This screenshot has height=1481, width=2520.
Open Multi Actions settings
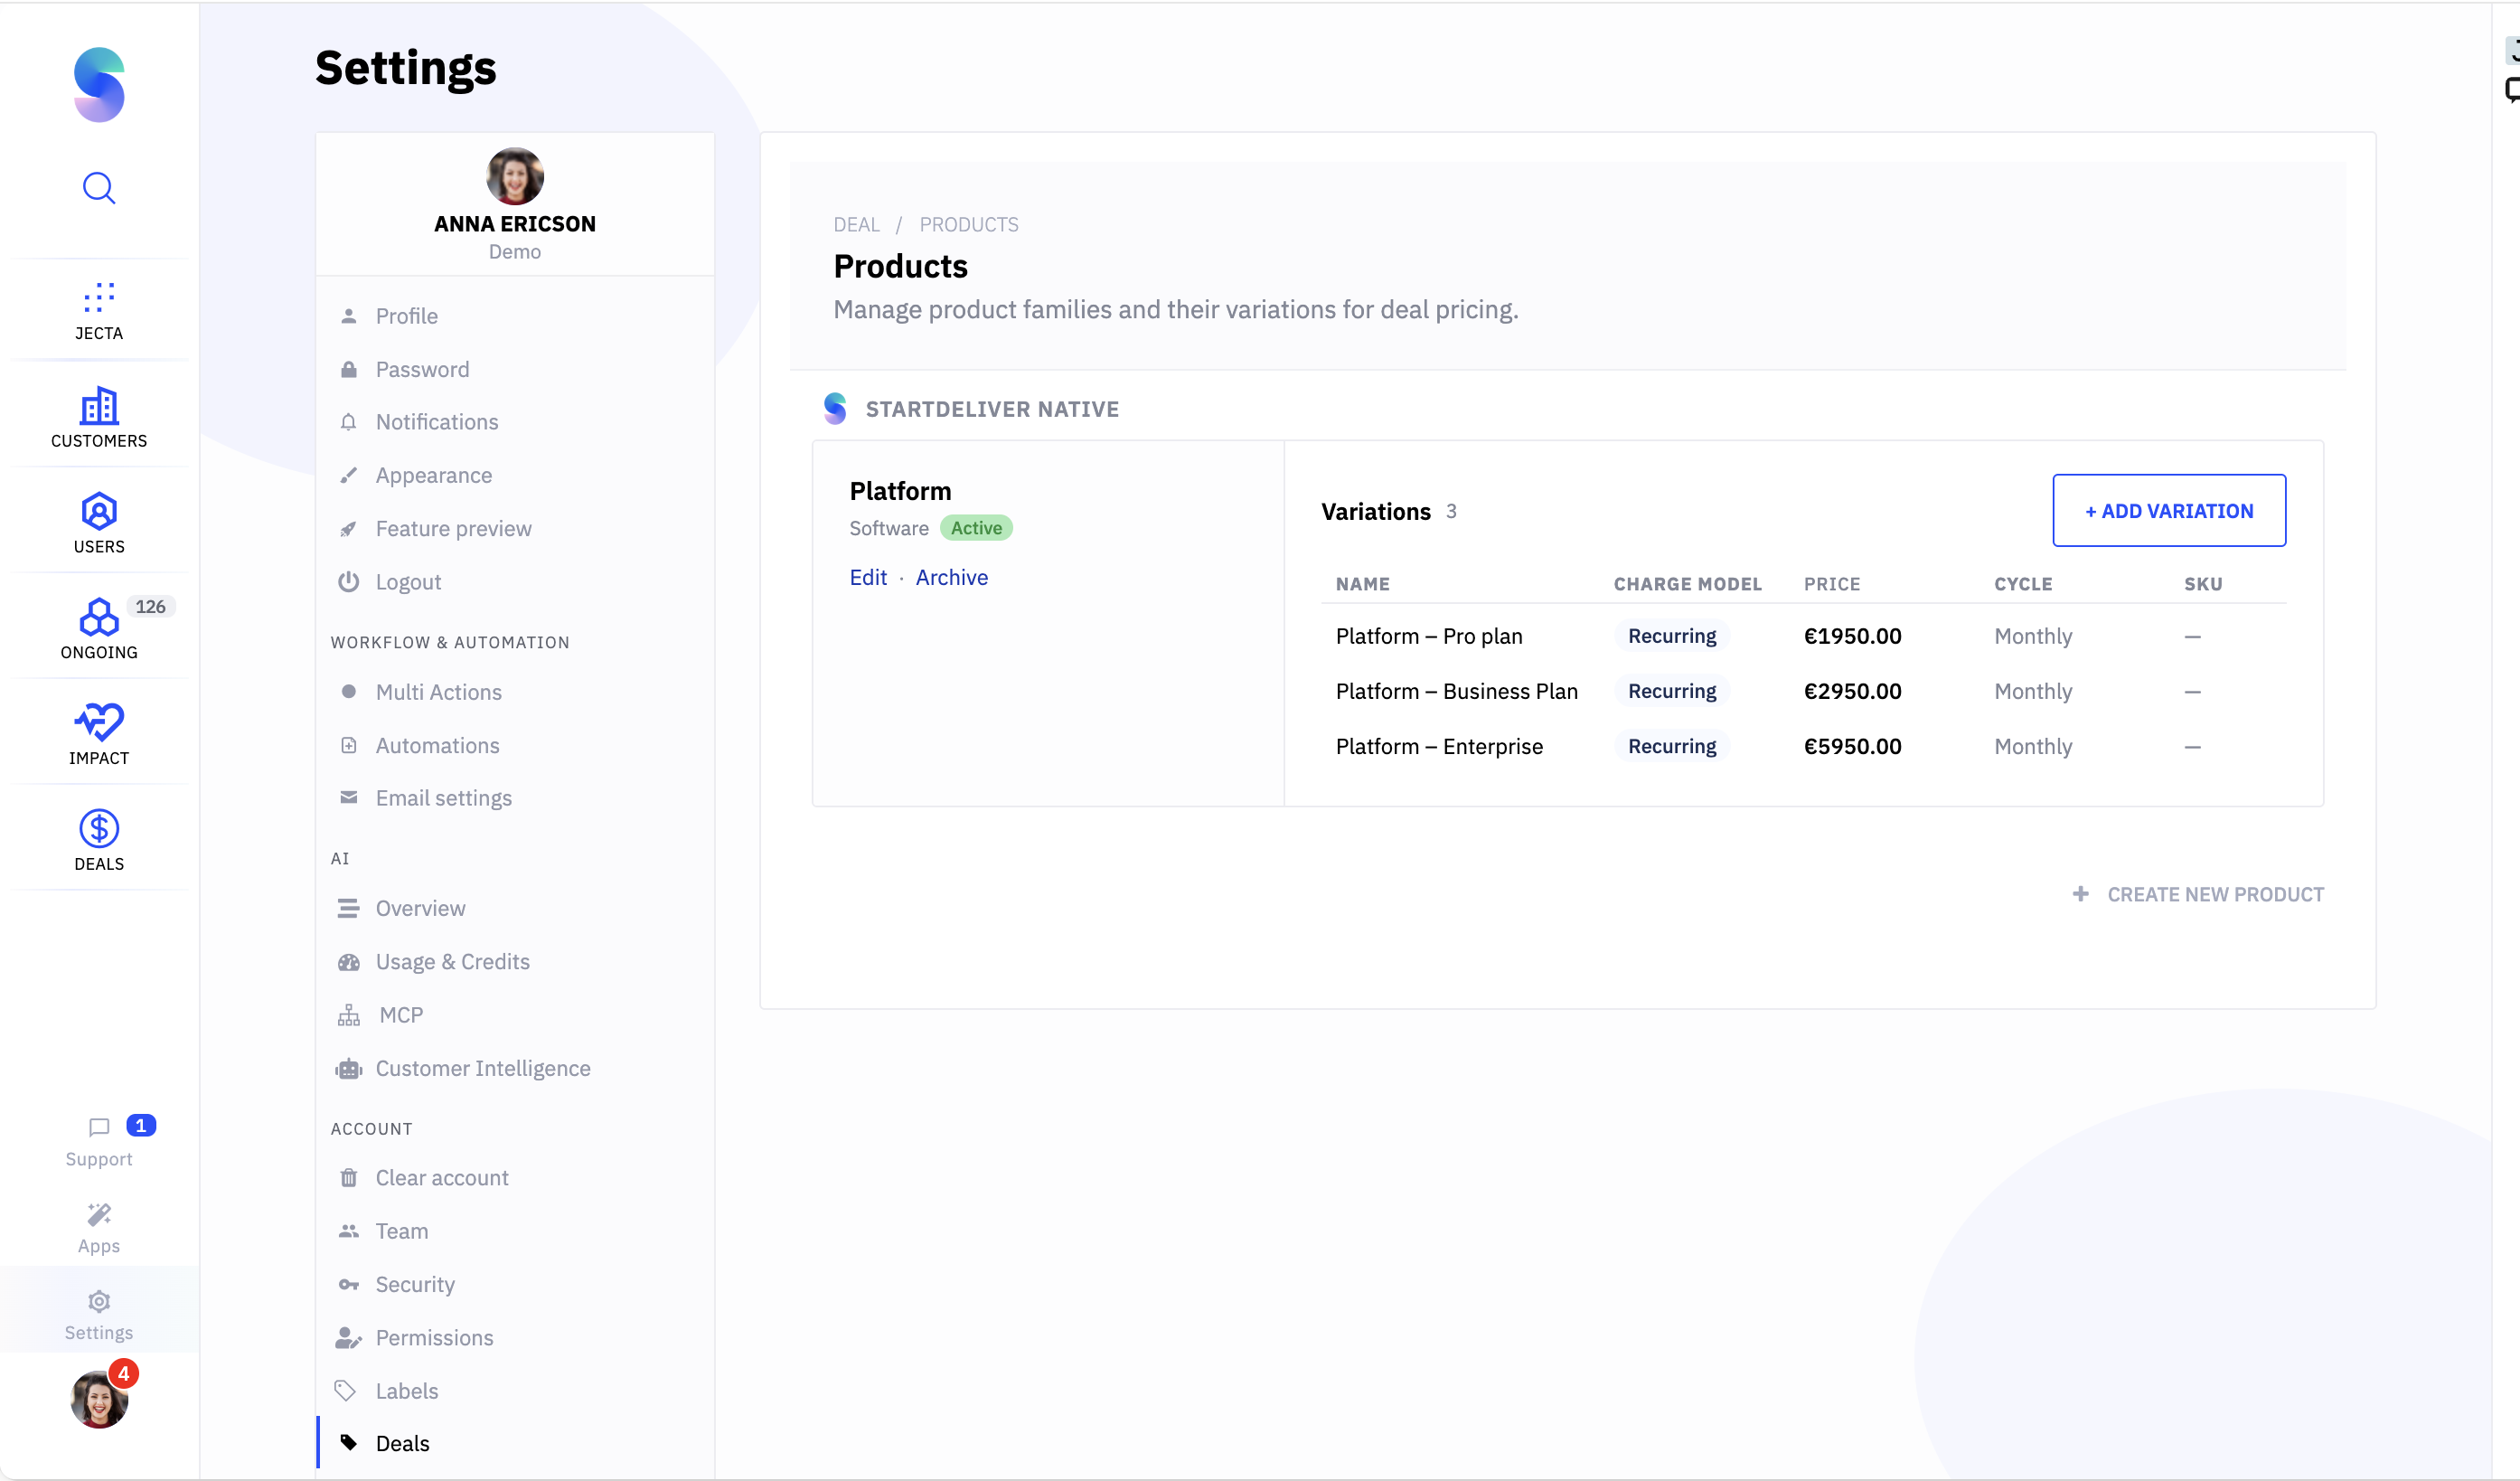click(x=438, y=692)
